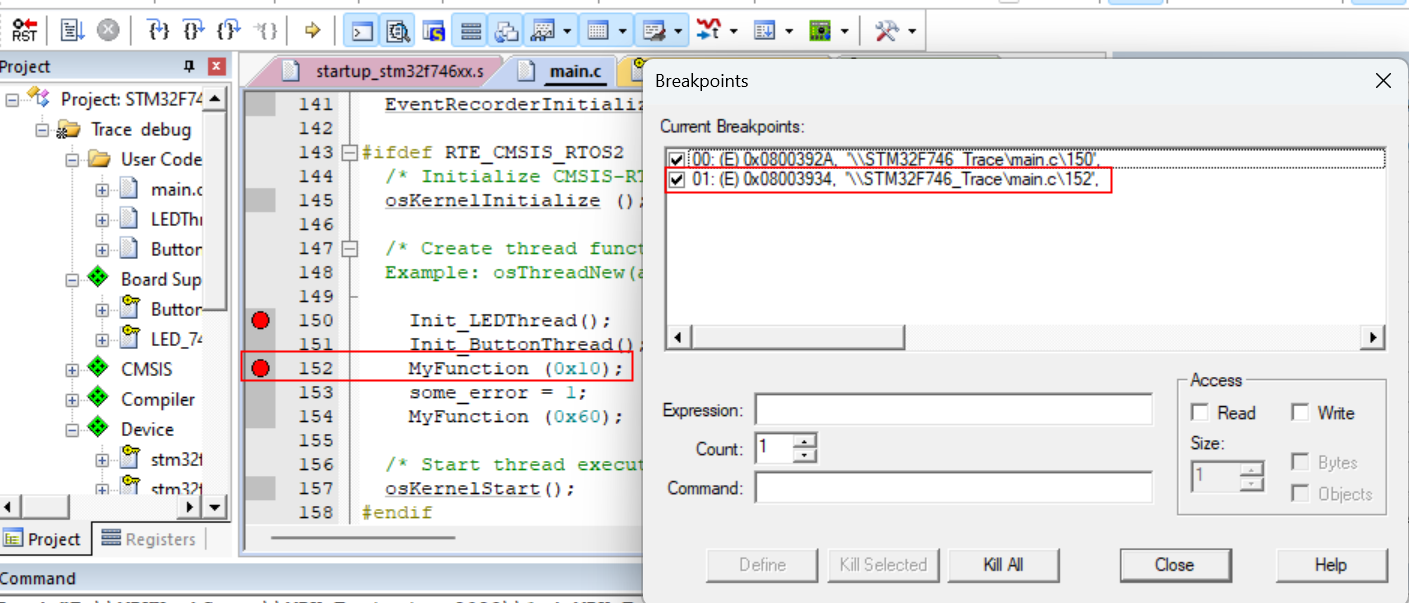Viewport: 1409px width, 603px height.
Task: Click the RST reset CPU icon
Action: click(x=27, y=30)
